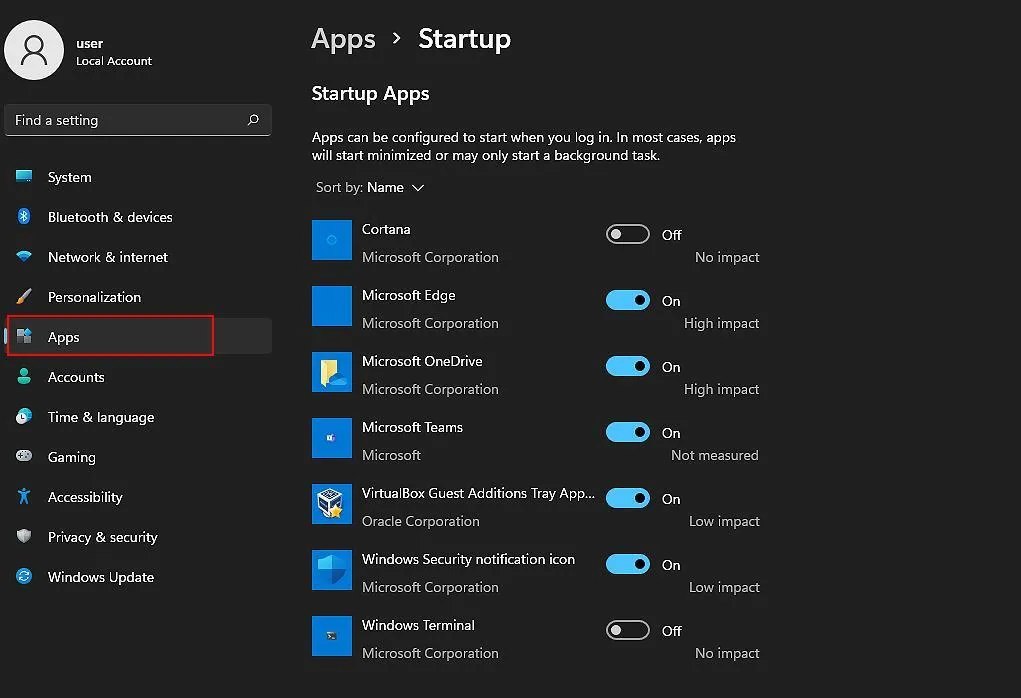Turn off Windows Security notification toggle

pos(628,564)
